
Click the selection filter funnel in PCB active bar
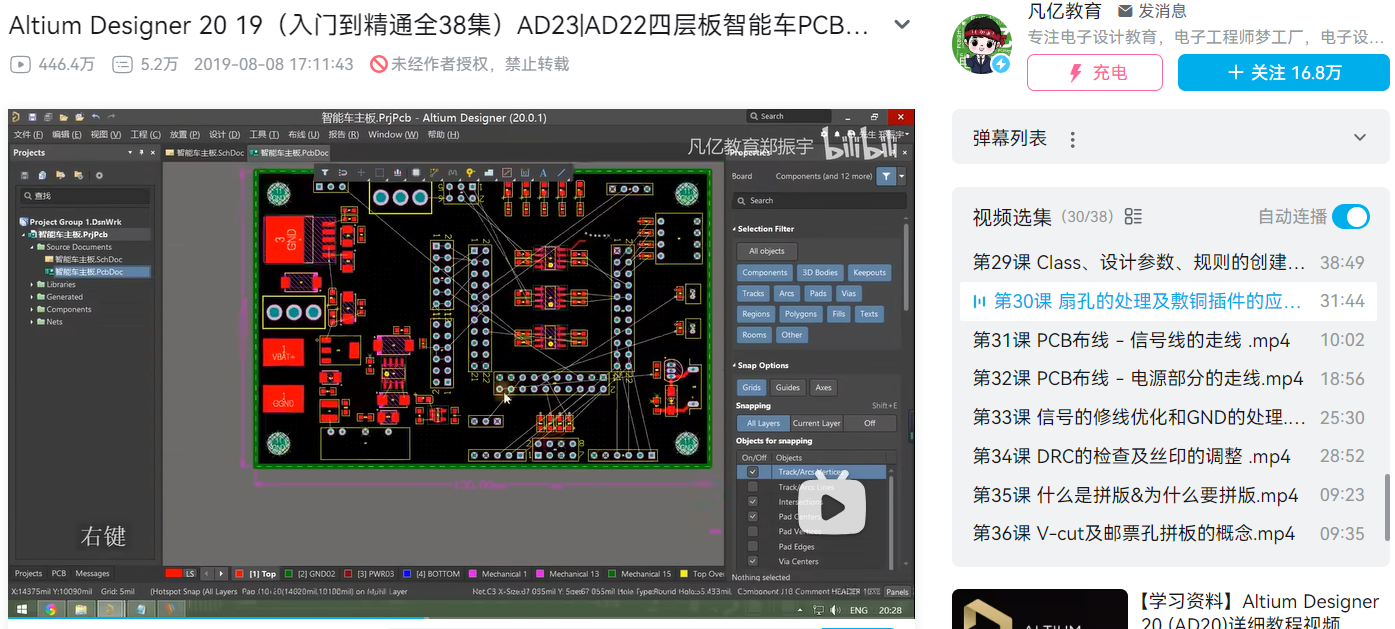click(x=325, y=172)
